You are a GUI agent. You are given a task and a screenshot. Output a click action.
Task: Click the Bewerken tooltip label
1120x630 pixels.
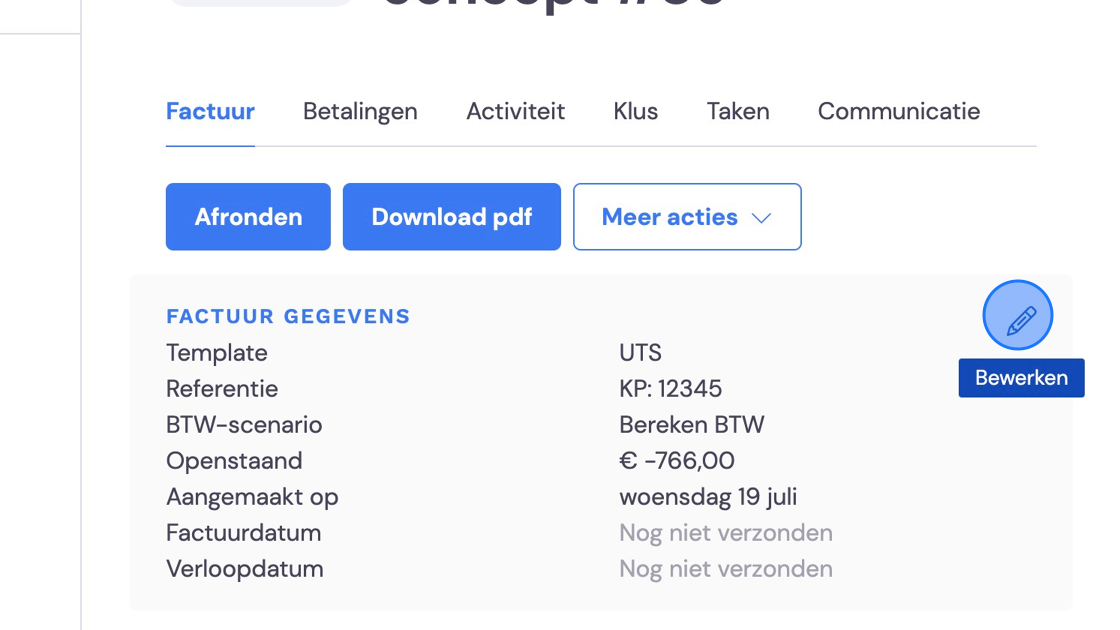[x=1021, y=378]
